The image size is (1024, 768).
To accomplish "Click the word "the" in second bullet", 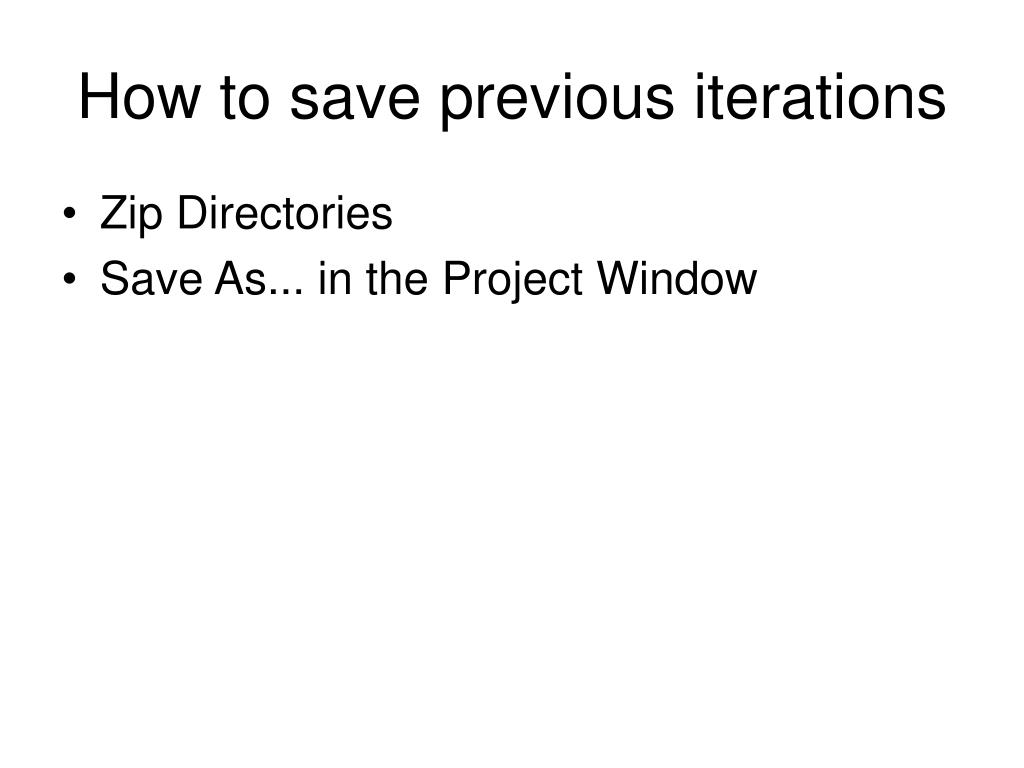I will pyautogui.click(x=396, y=279).
